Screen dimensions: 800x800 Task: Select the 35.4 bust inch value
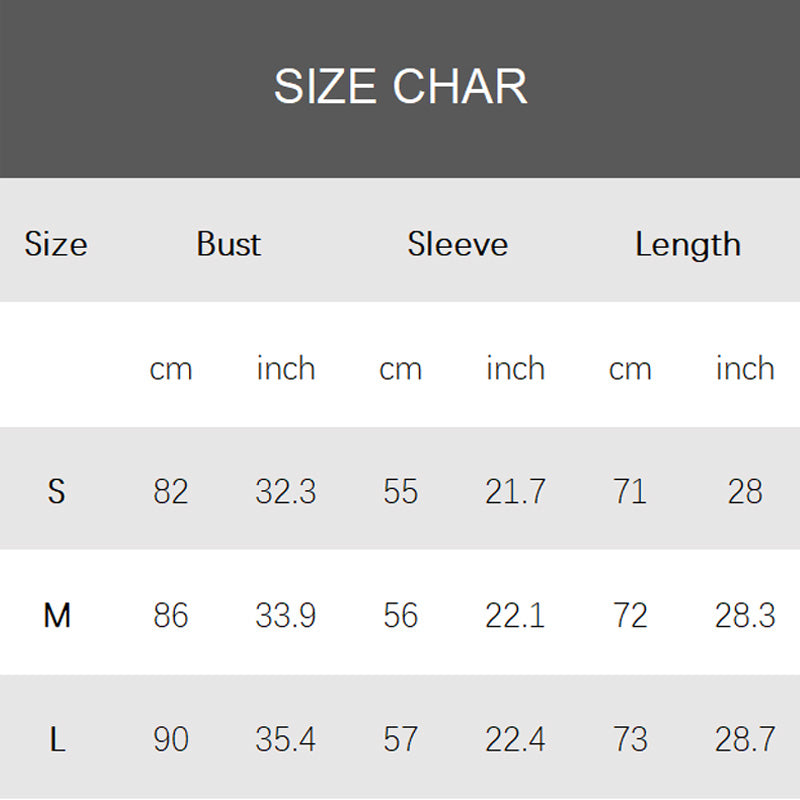coord(286,739)
